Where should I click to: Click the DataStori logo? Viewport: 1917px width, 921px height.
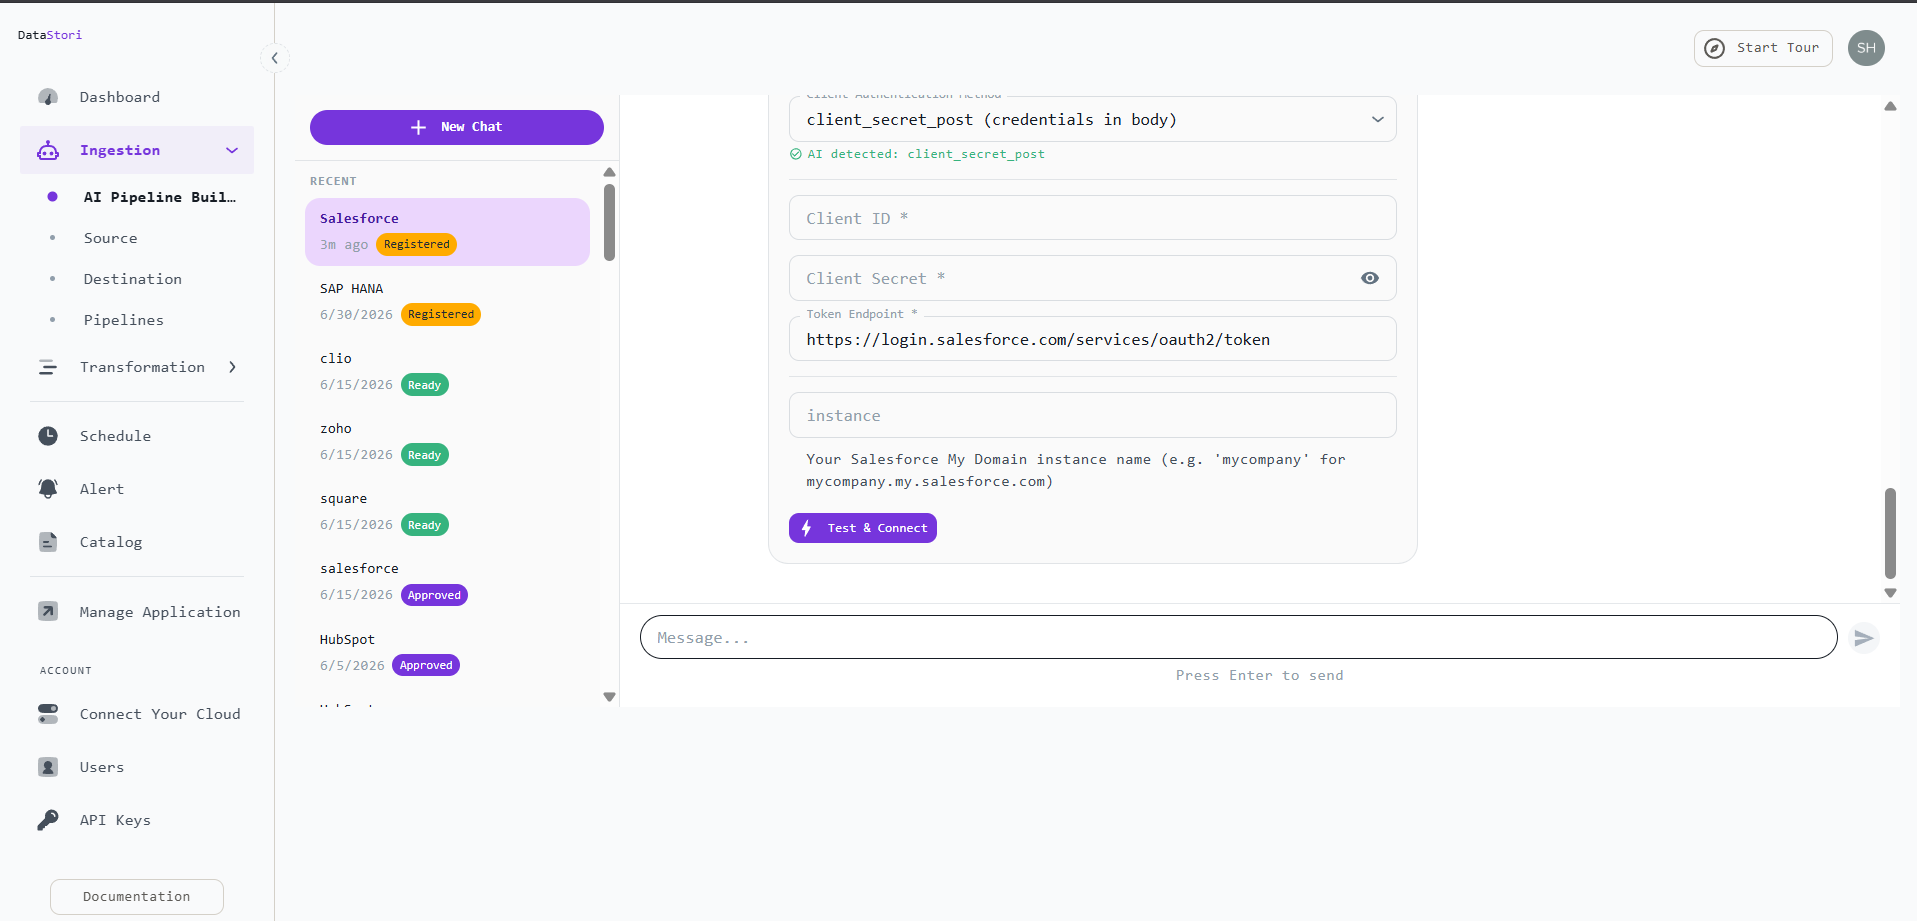tap(50, 35)
